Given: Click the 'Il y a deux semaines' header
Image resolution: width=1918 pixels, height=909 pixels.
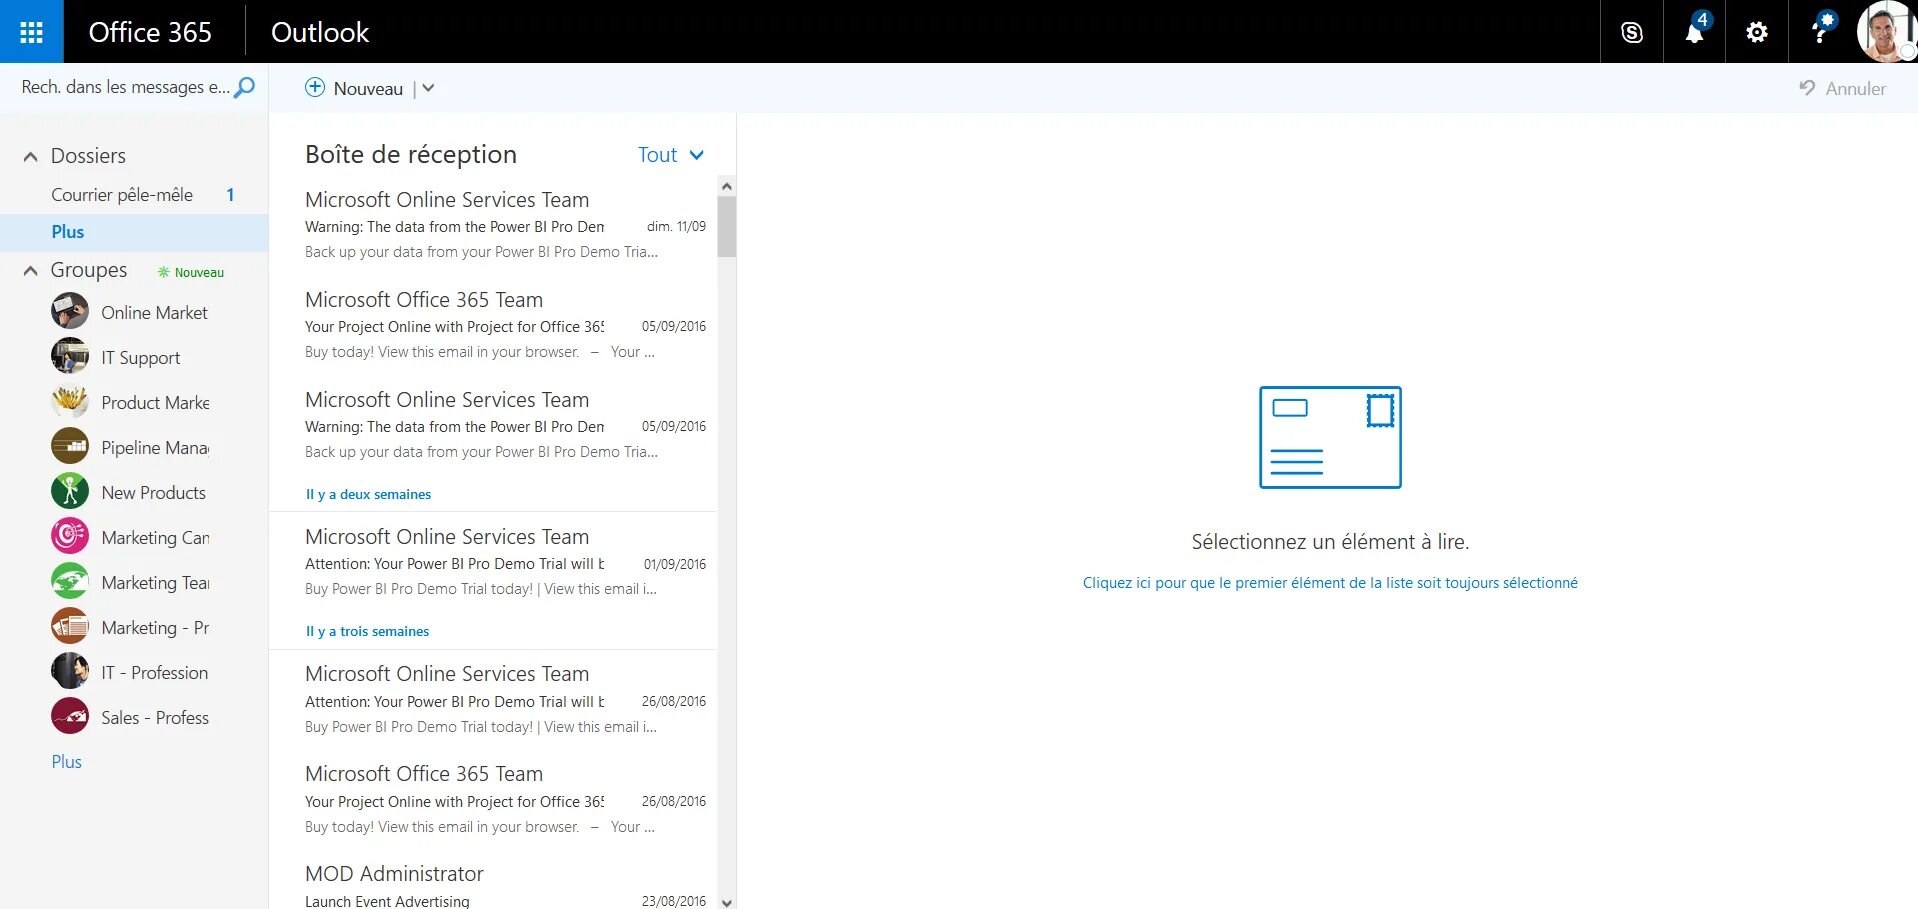Looking at the screenshot, I should (368, 494).
